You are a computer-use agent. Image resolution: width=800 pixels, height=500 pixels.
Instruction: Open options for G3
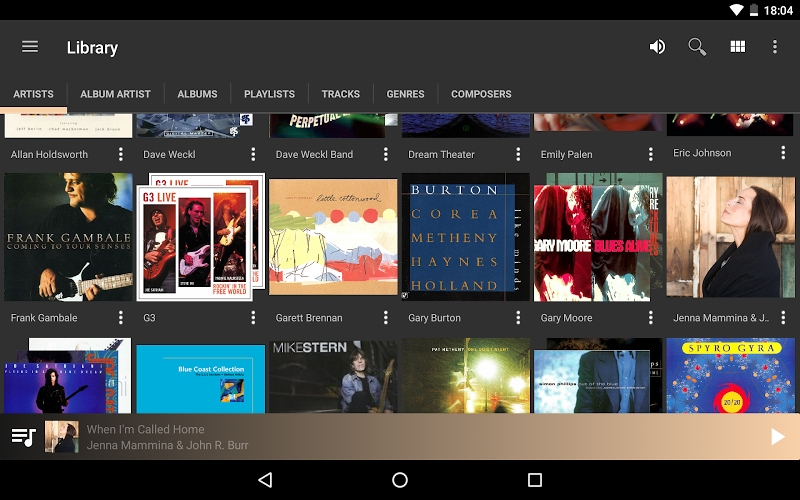pyautogui.click(x=253, y=318)
